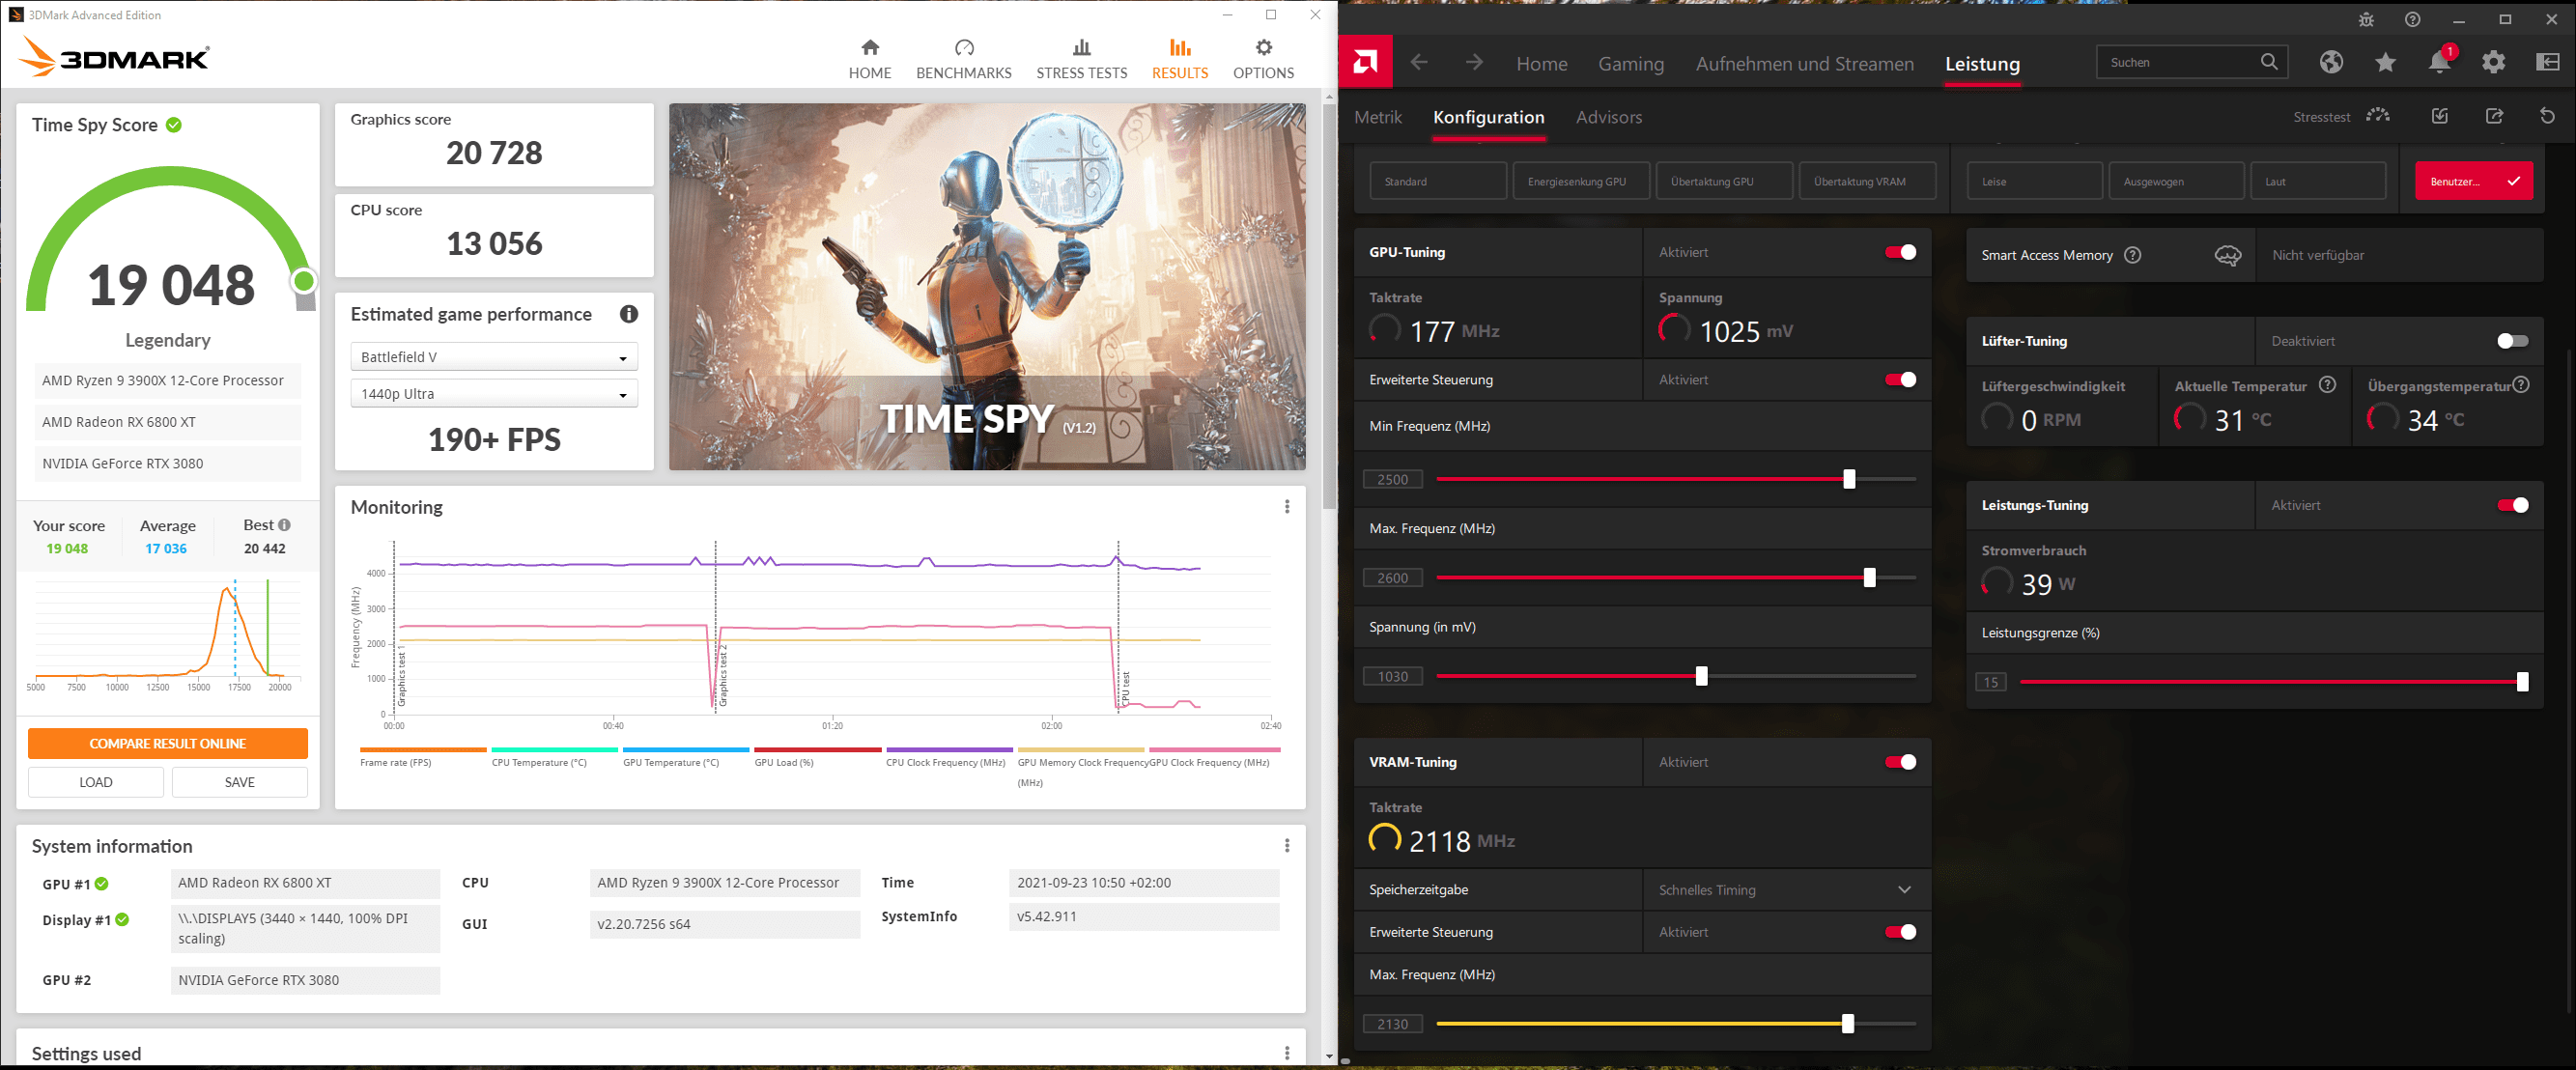Click the AMD favorites star icon
Image resolution: width=2576 pixels, height=1070 pixels.
point(2385,63)
